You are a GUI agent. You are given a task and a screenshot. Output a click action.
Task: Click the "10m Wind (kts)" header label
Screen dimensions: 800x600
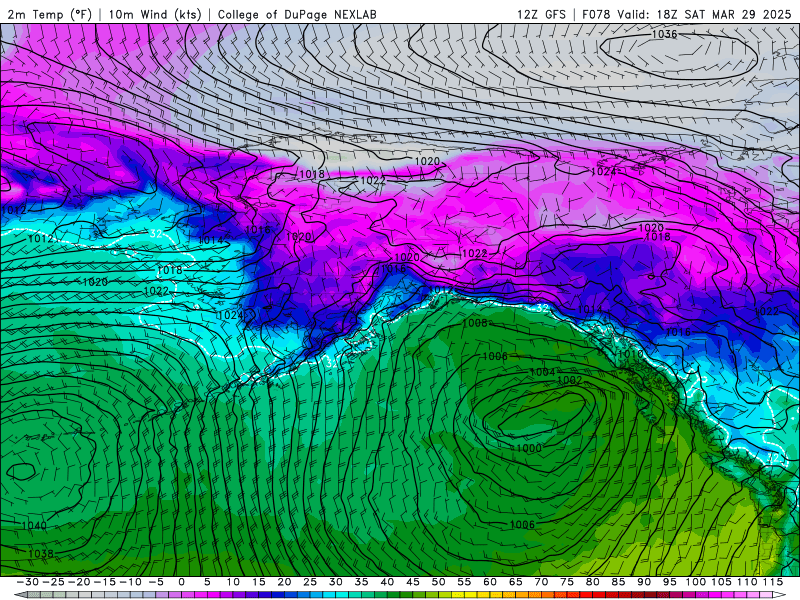click(x=155, y=14)
